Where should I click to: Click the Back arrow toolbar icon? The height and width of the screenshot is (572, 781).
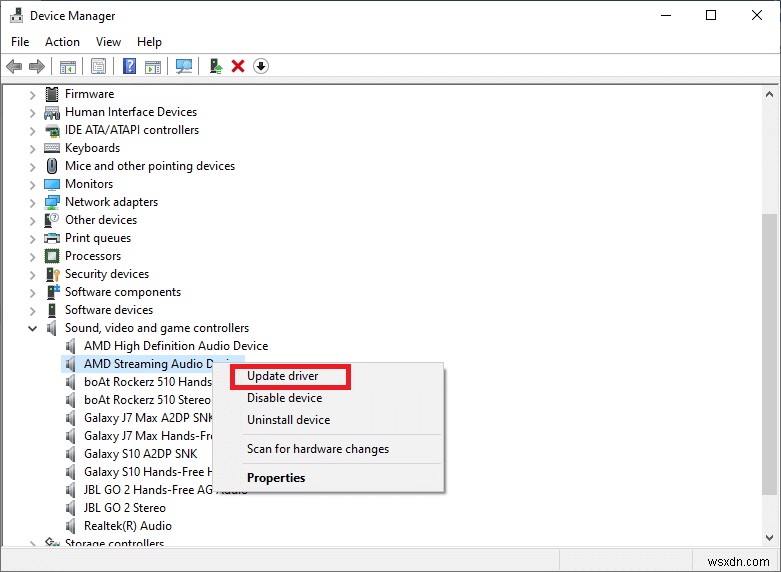(x=14, y=66)
